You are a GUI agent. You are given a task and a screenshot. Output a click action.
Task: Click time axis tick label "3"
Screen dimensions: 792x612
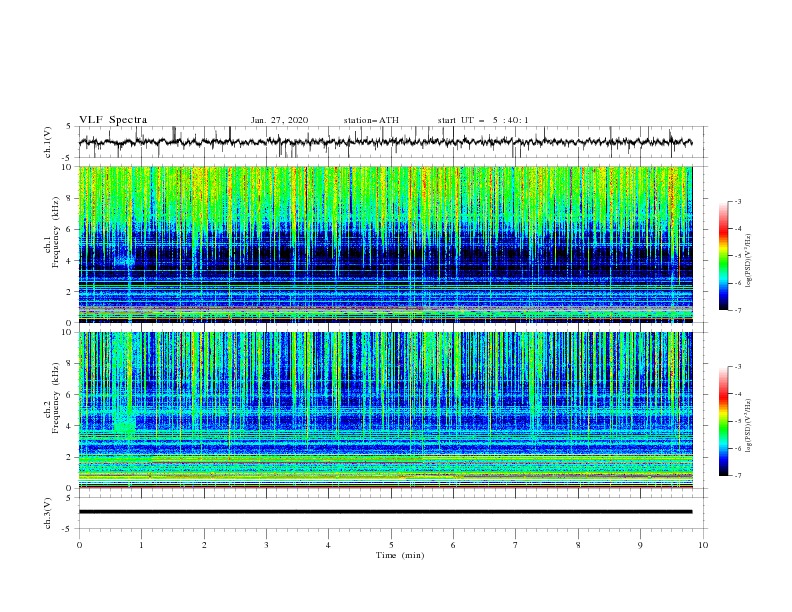[x=266, y=545]
